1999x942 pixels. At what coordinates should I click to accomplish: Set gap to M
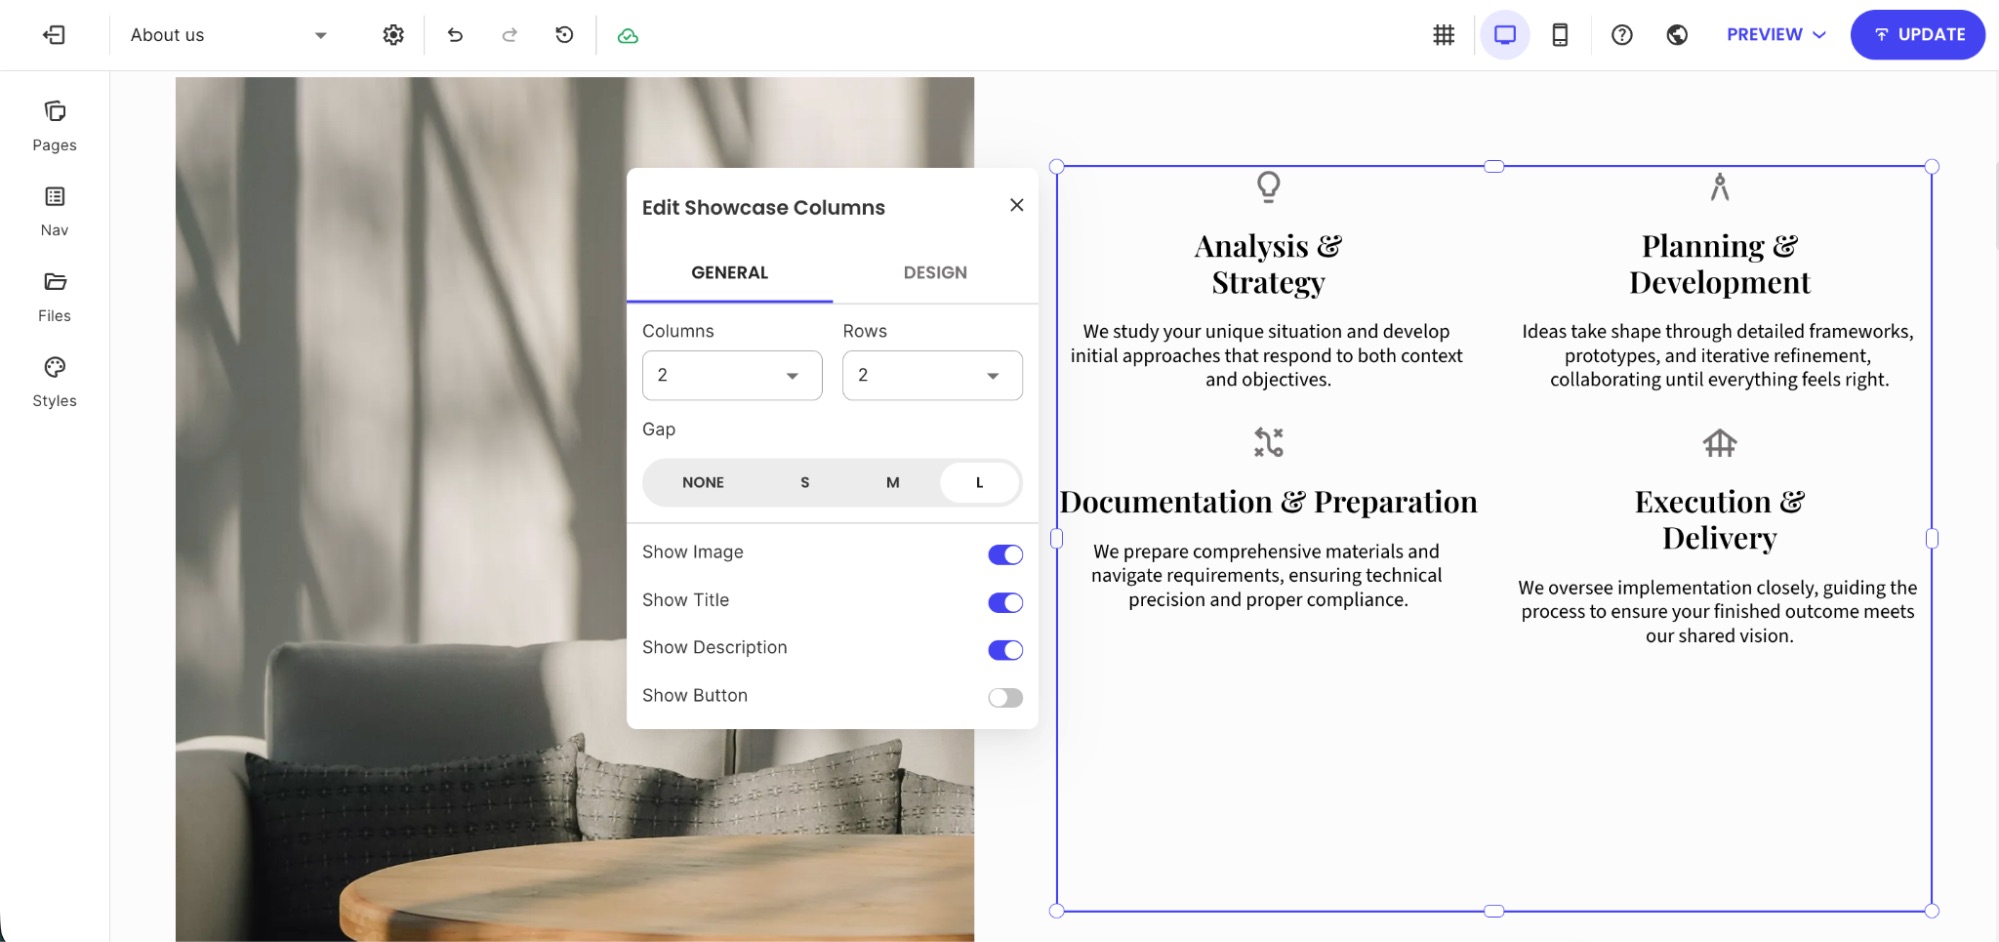pyautogui.click(x=892, y=482)
